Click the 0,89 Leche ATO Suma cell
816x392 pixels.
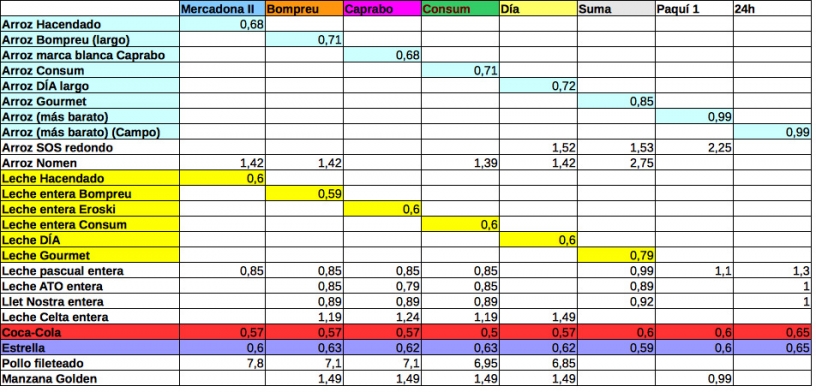(616, 286)
